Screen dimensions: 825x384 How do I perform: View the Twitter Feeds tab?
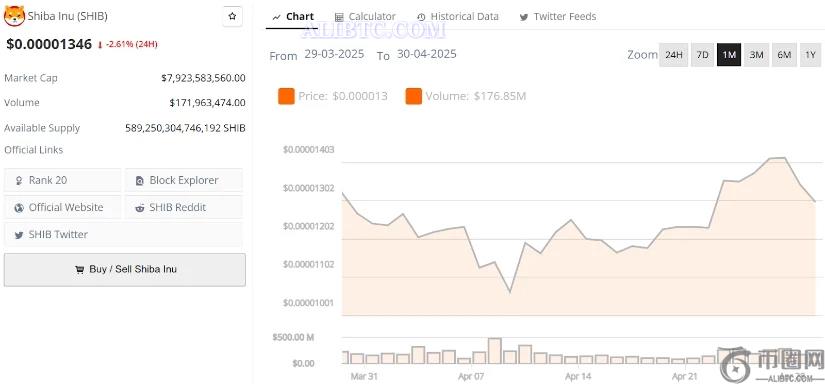pos(558,17)
